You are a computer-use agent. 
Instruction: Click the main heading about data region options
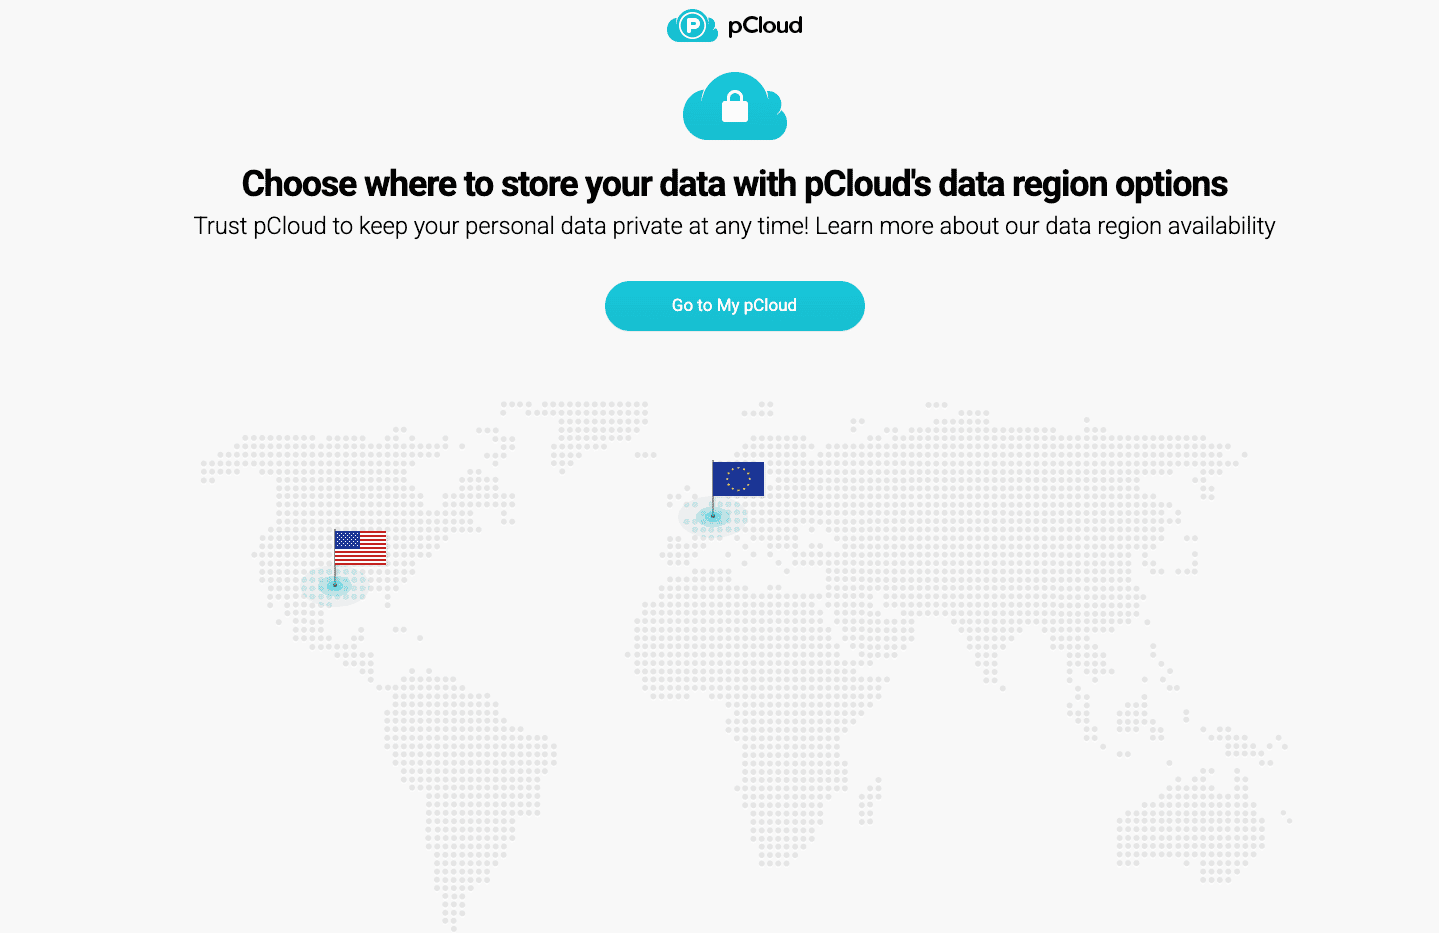point(734,184)
